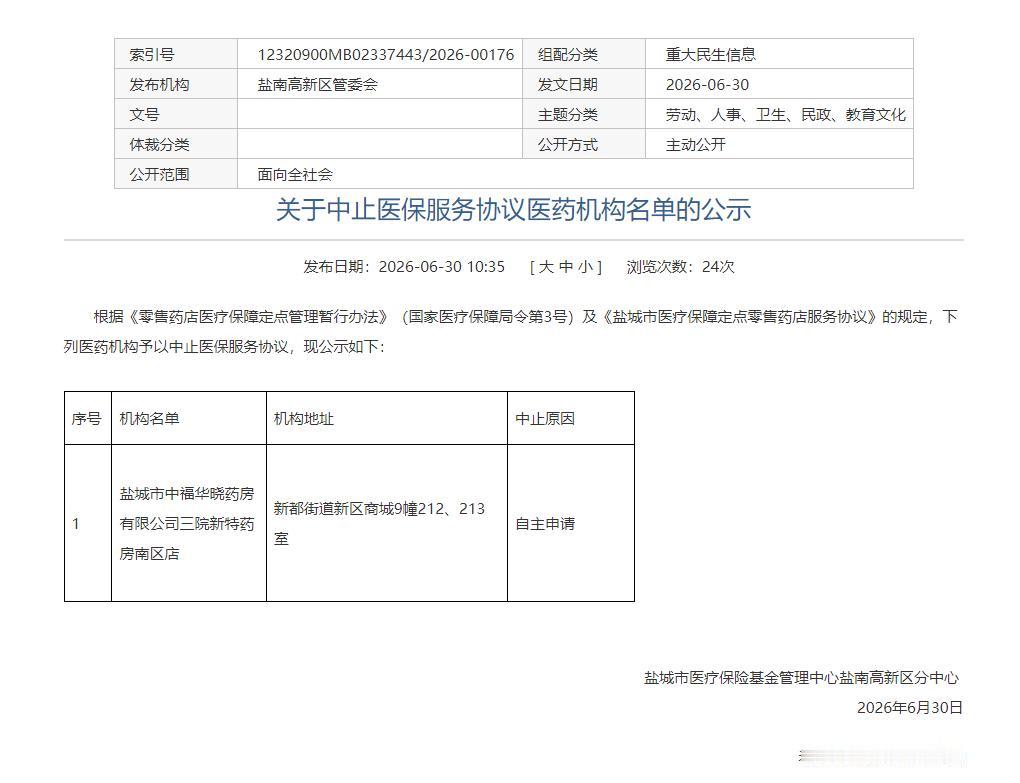Select the issue date 2026-06-30 in metadata table
This screenshot has height=783, width=1020.
tap(707, 85)
